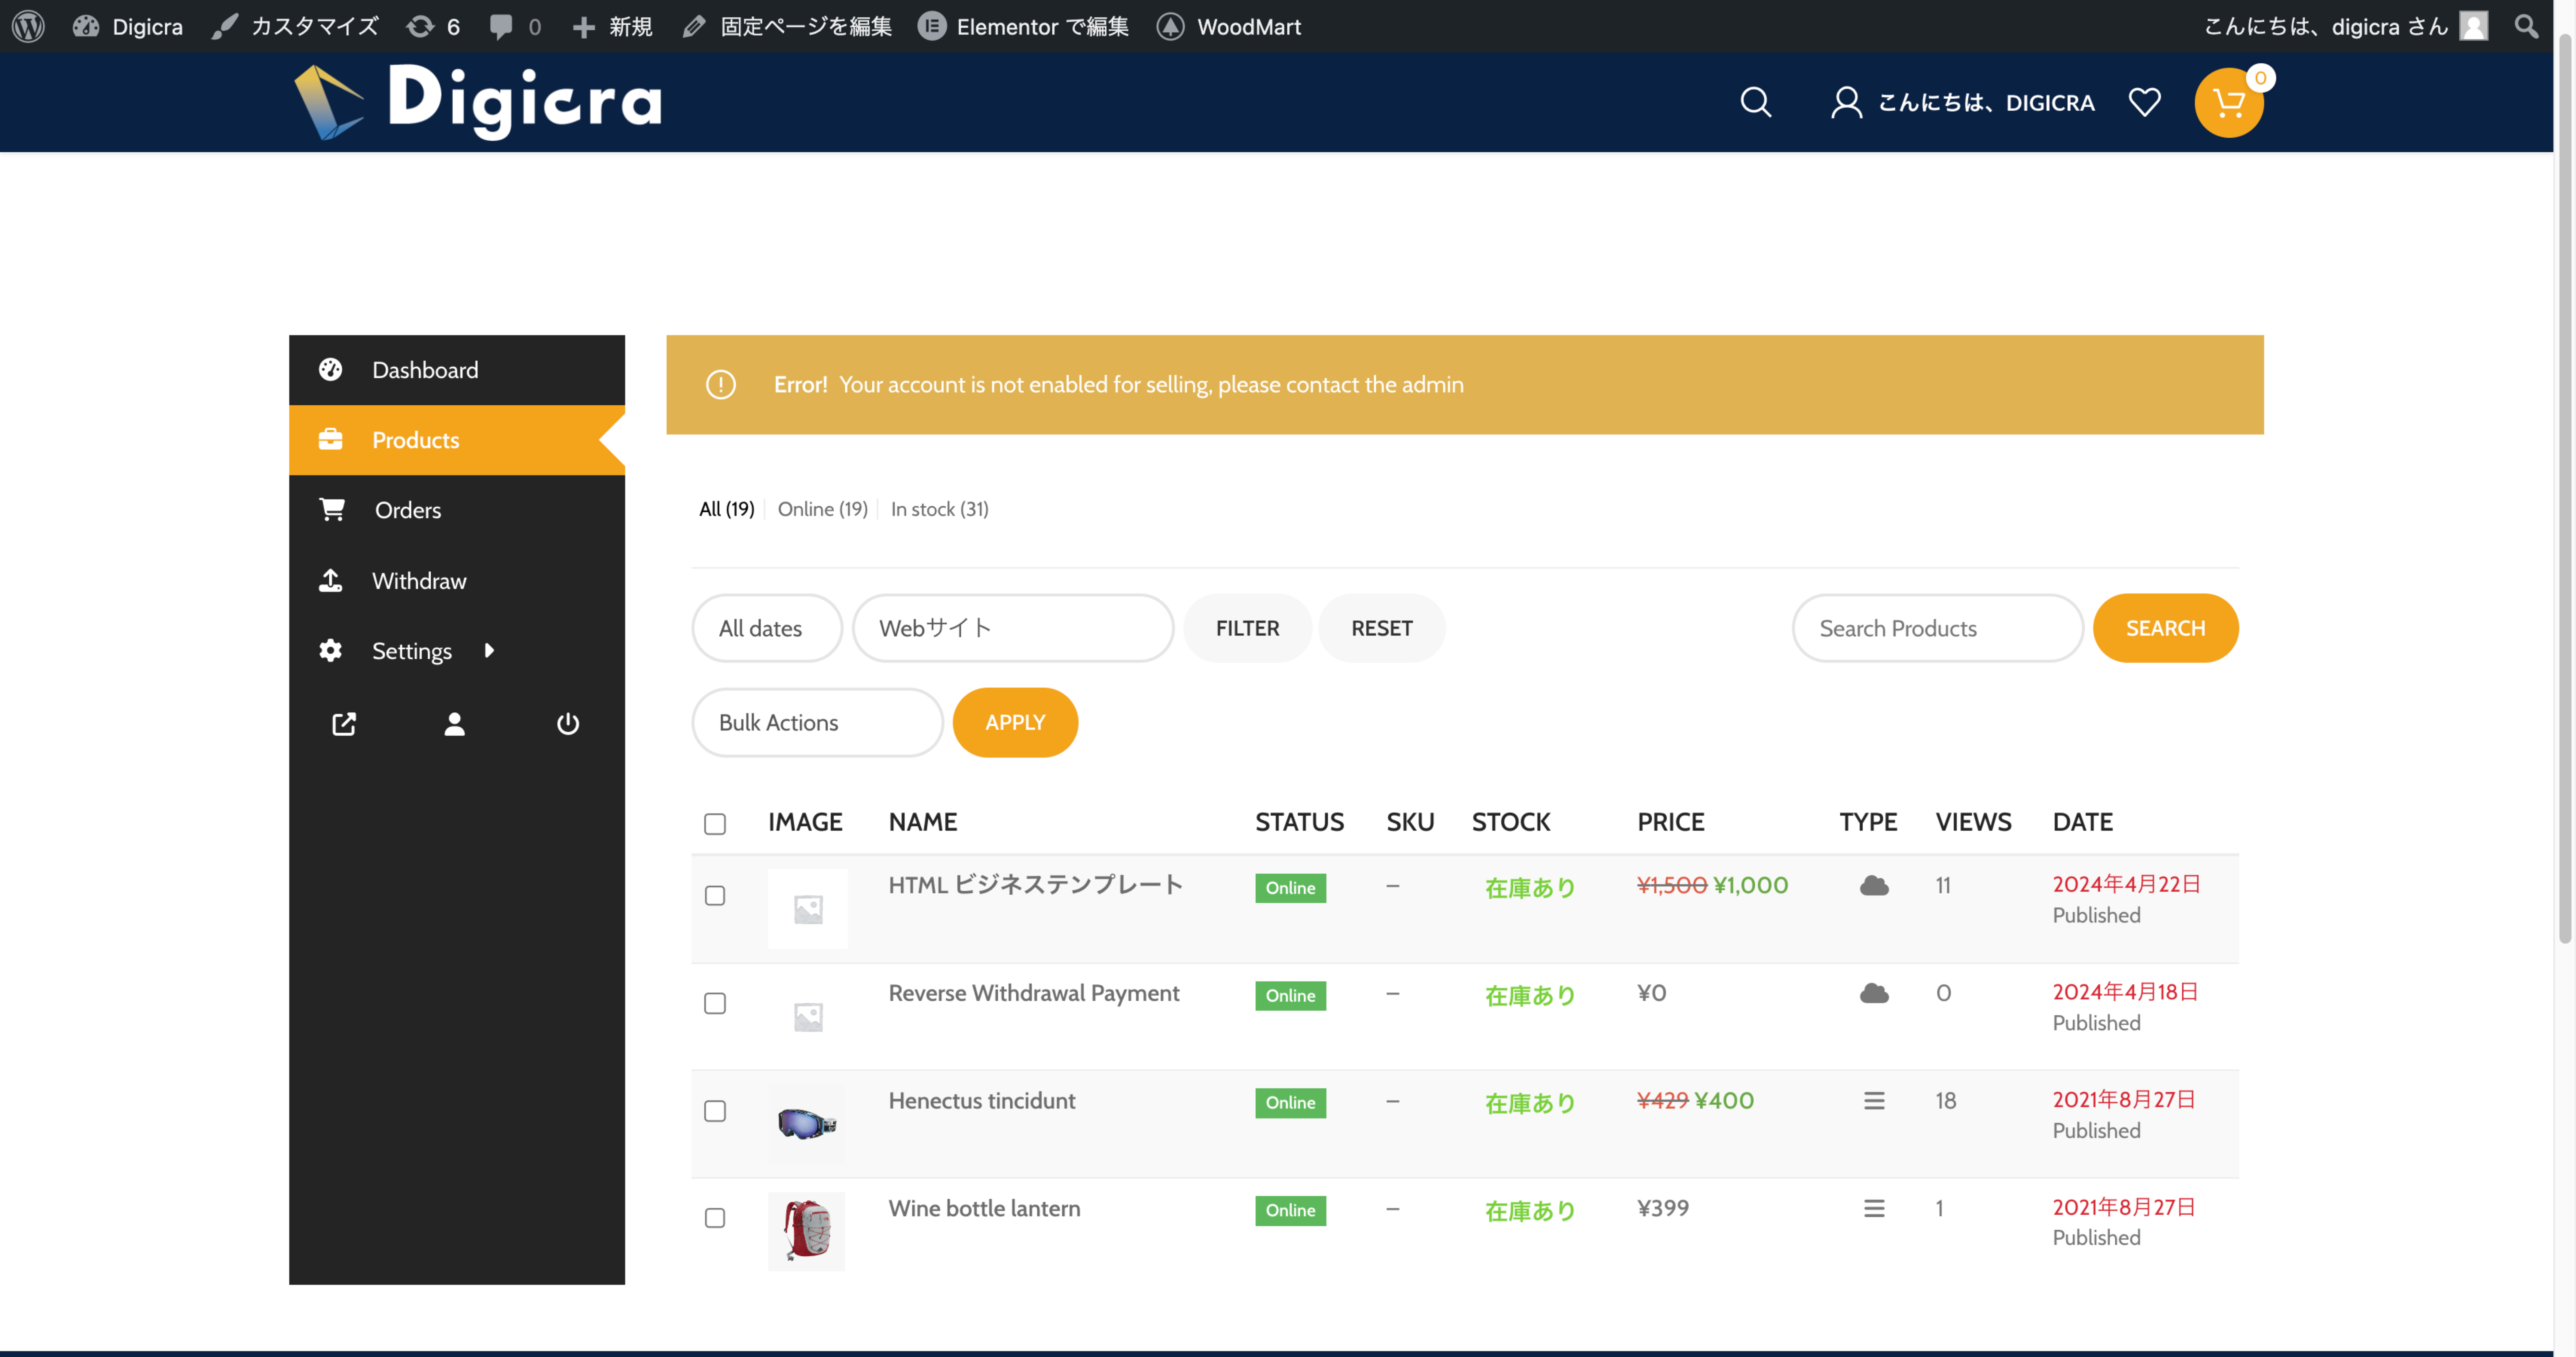
Task: Click the cloud type icon for HTML ビジネステンプレート
Action: click(1874, 886)
